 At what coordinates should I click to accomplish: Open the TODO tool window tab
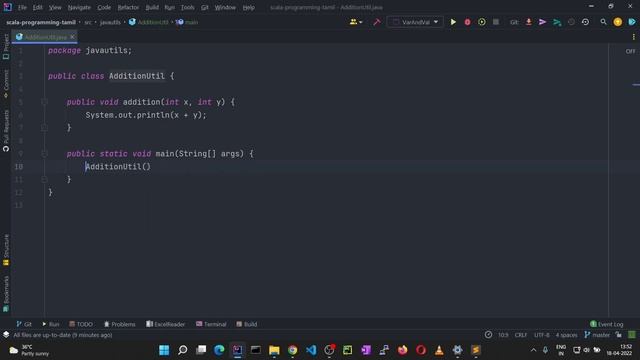point(81,324)
